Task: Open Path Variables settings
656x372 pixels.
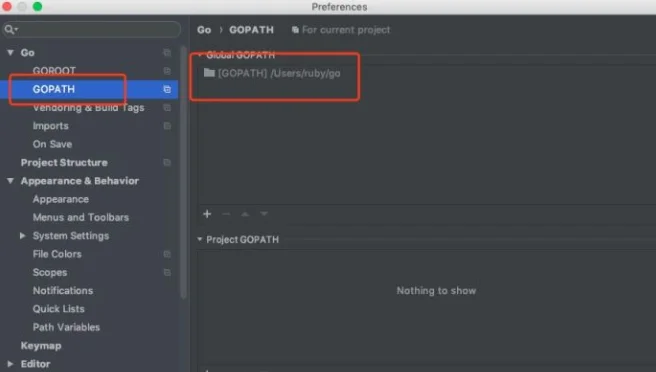Action: (66, 327)
